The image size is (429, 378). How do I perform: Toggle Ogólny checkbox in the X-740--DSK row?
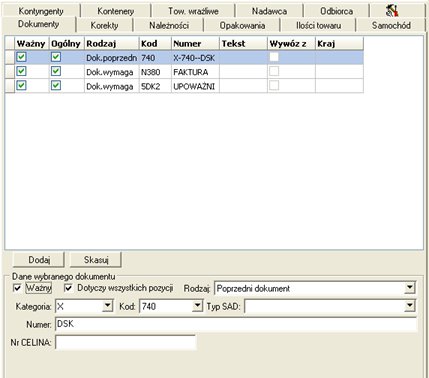click(56, 57)
